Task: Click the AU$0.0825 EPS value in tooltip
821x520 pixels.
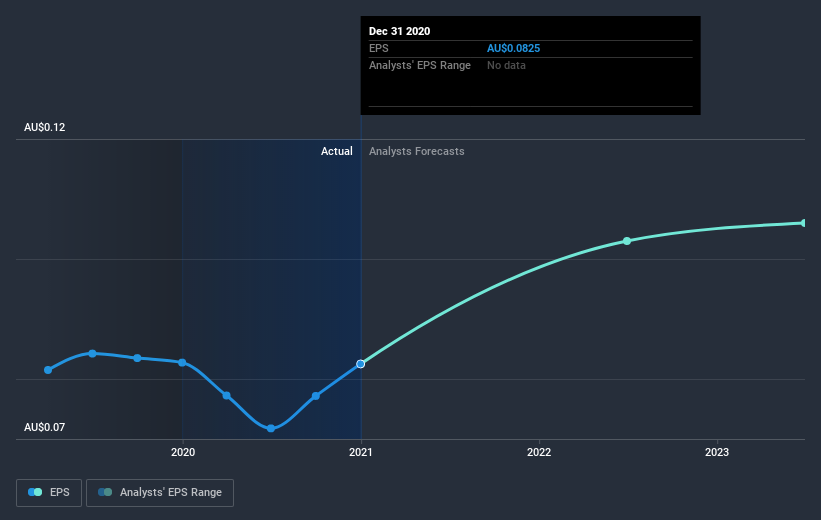Action: 513,48
